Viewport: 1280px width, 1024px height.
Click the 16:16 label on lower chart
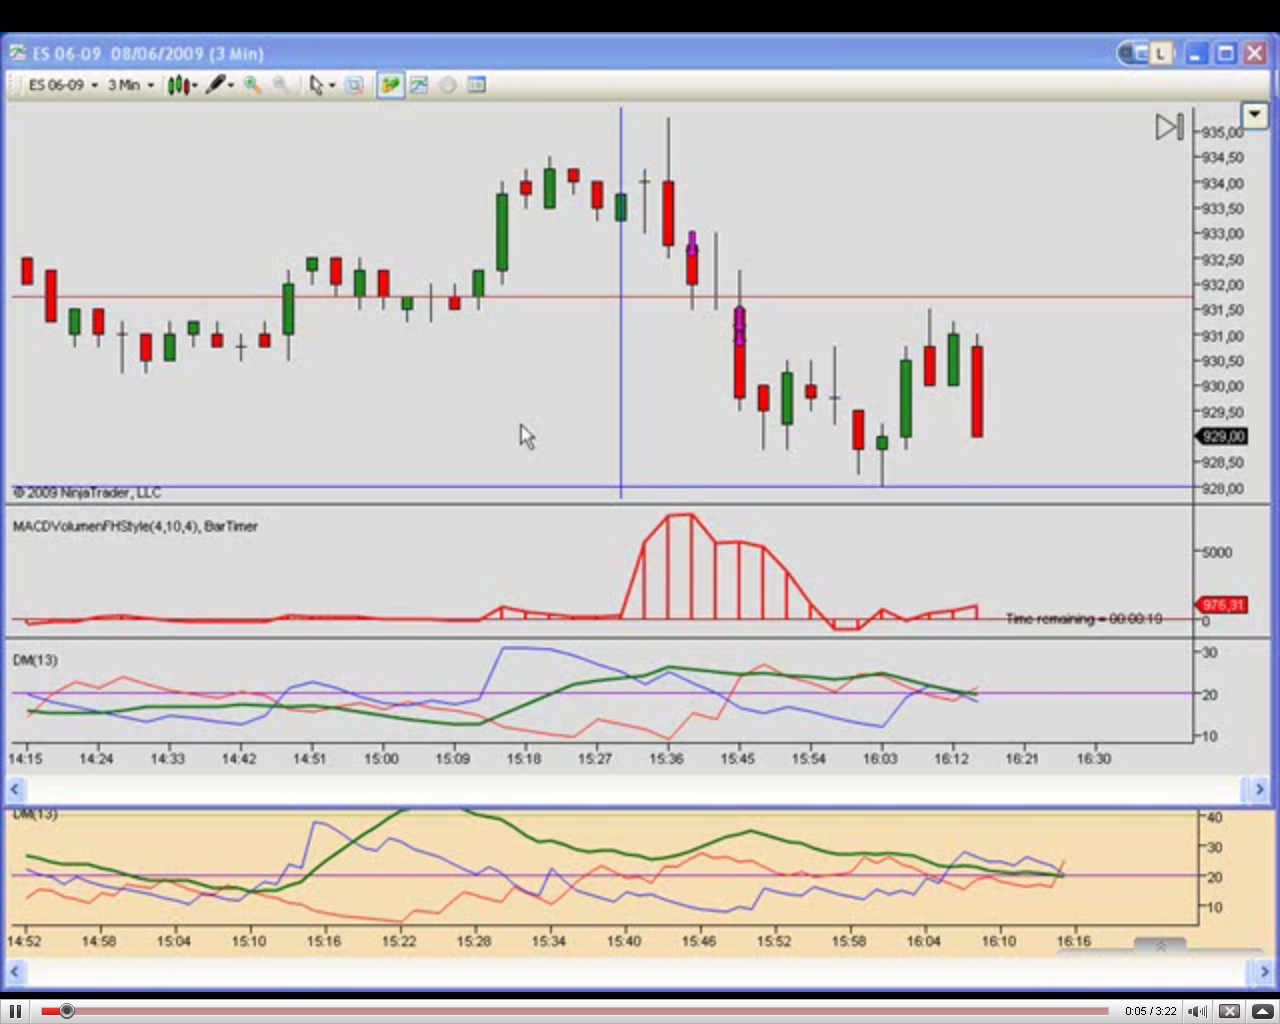click(1074, 941)
